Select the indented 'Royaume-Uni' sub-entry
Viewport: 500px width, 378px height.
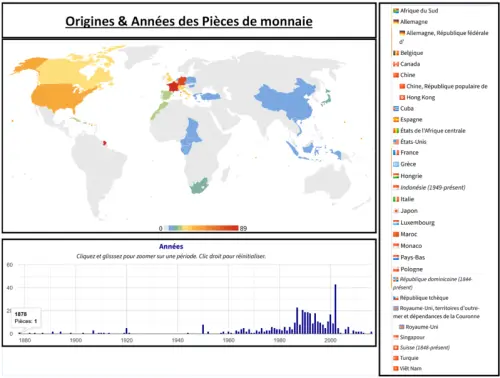click(x=419, y=327)
